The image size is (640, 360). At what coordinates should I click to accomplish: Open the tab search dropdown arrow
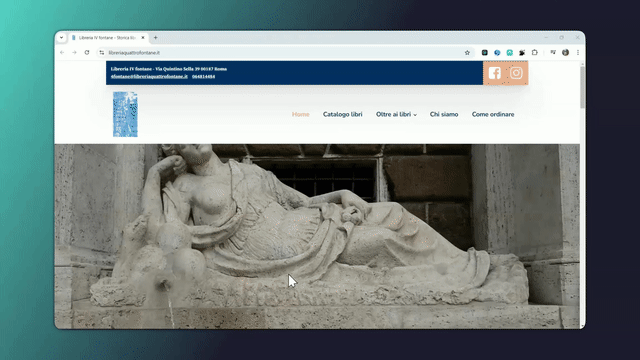coord(61,38)
